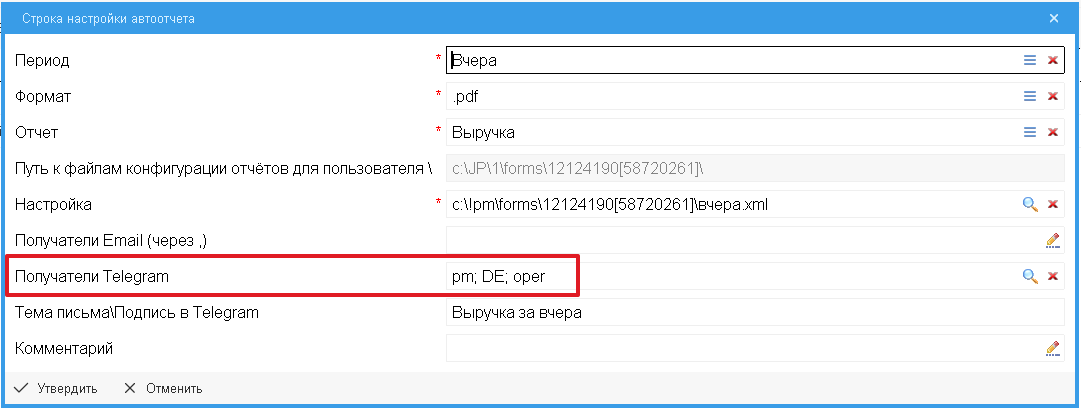Viewport: 1081px width, 409px height.
Task: Open the list menu for Формат field
Action: (x=1030, y=96)
